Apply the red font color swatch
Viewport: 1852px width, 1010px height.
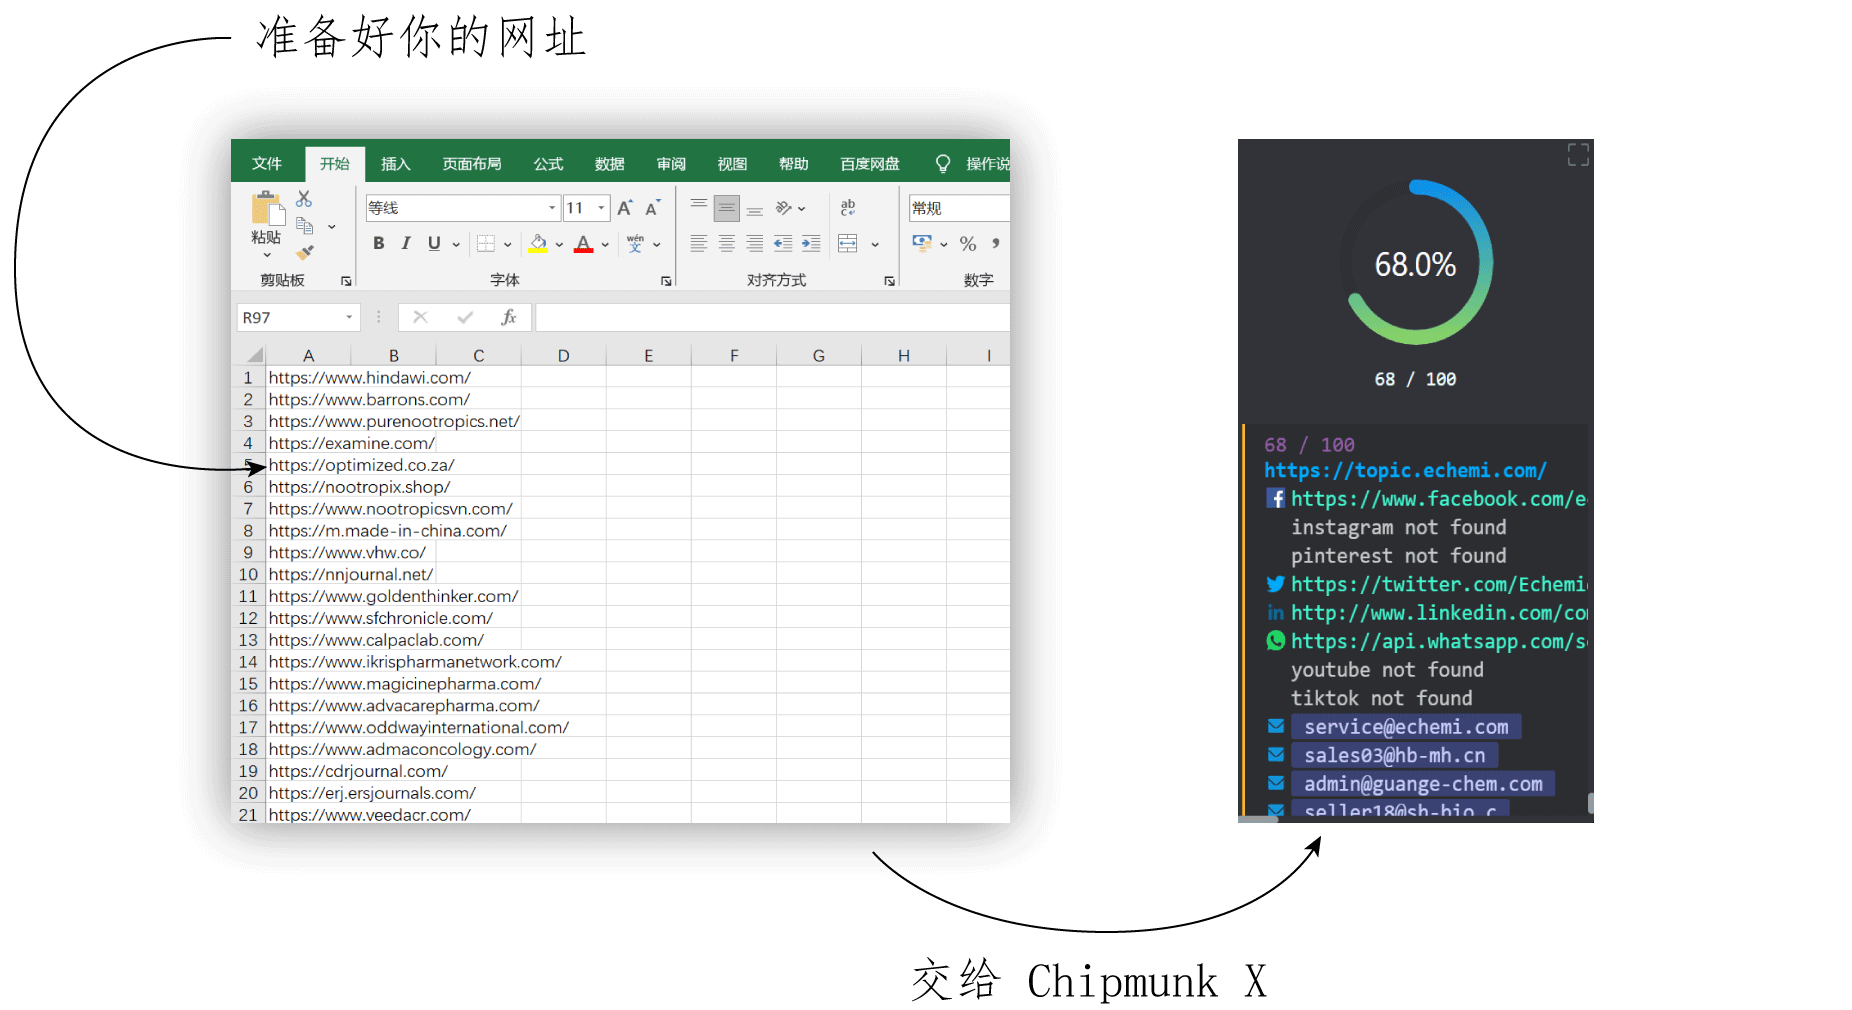pos(584,243)
